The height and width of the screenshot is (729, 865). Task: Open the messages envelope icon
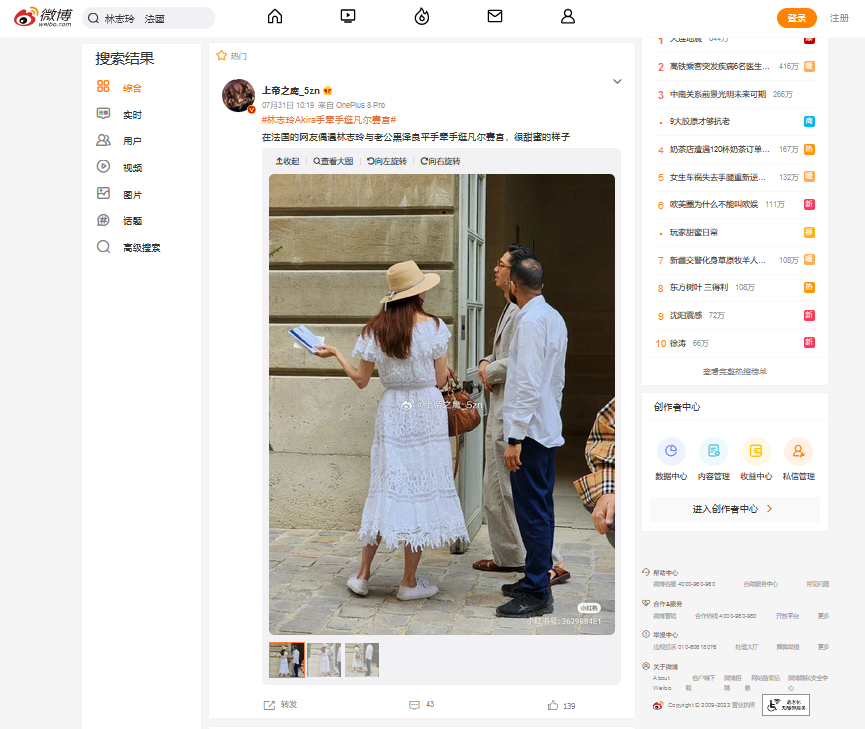[x=494, y=17]
